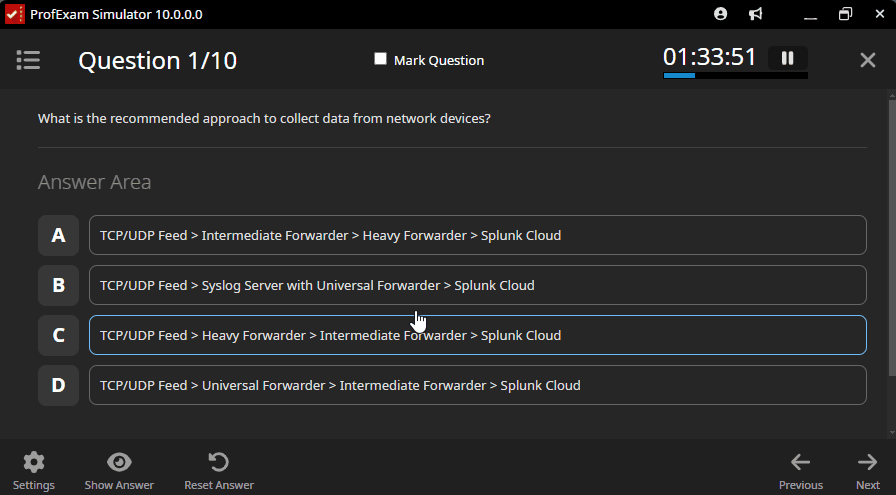Close the exam session with the X icon
This screenshot has height=495, width=896.
click(867, 60)
